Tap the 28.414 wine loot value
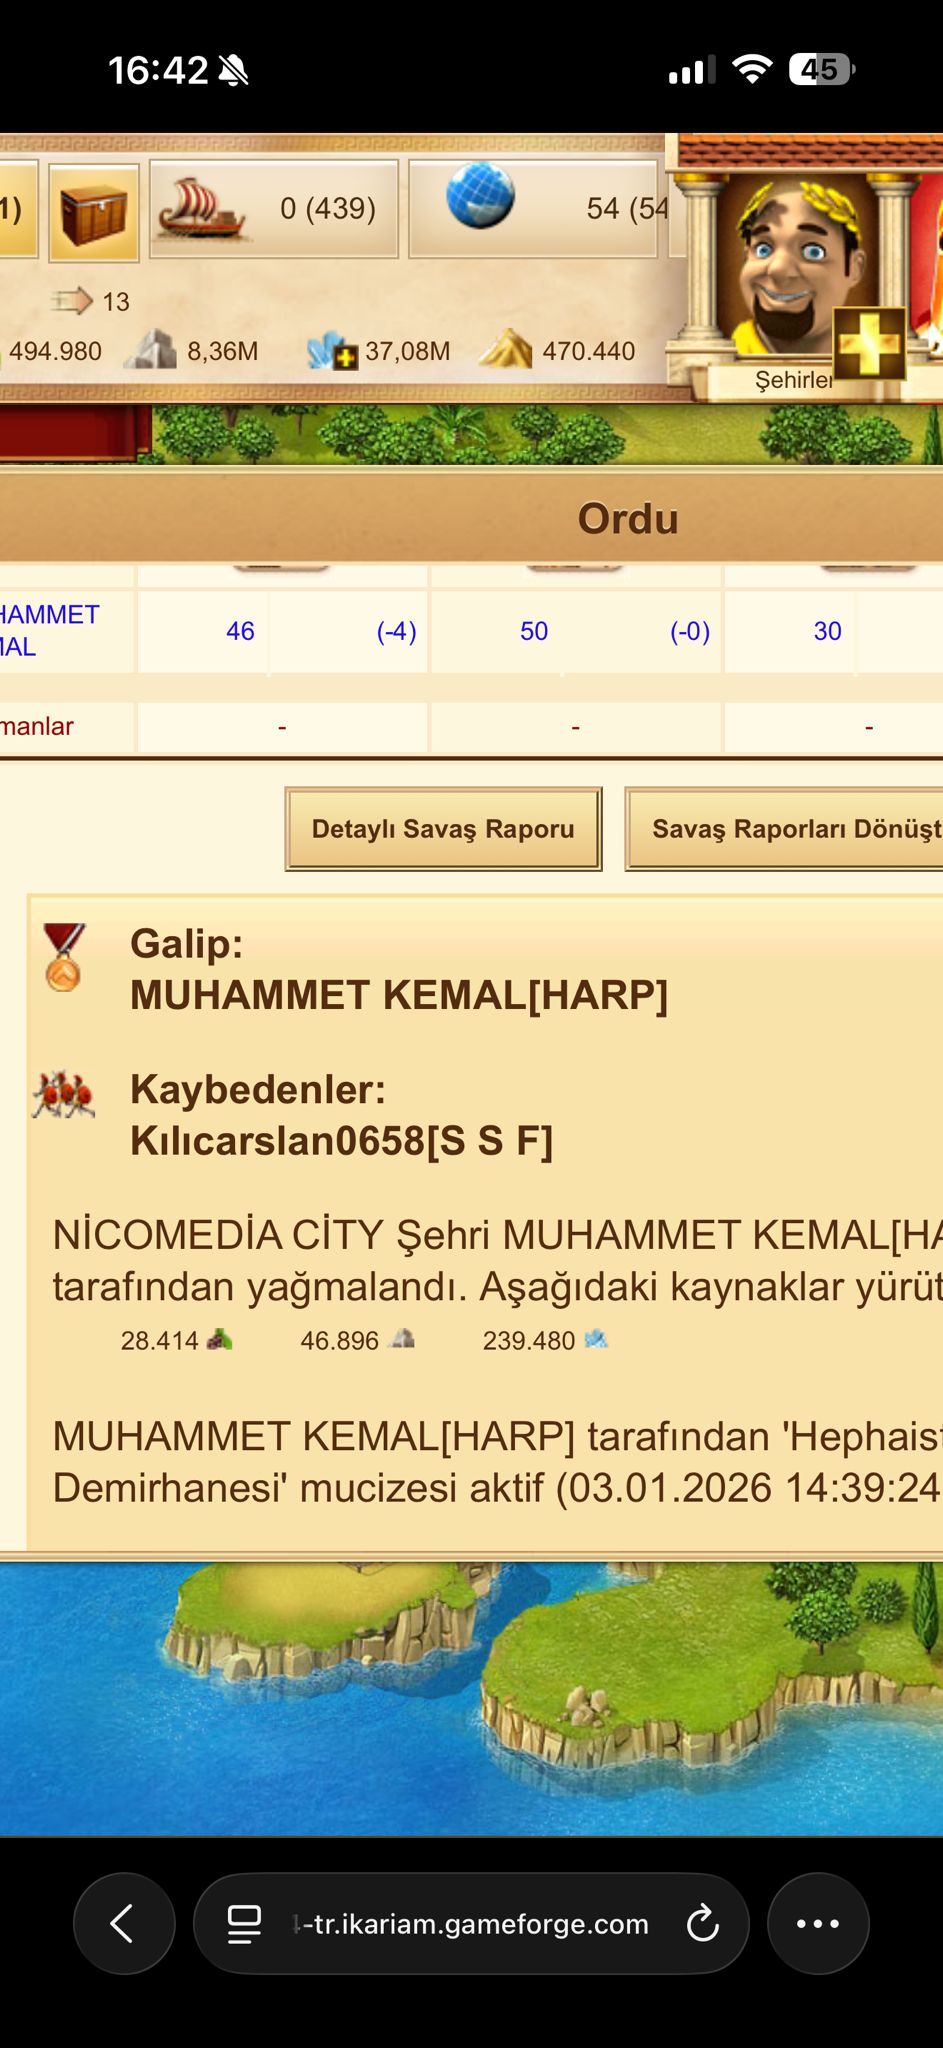Screen dimensions: 943x2048 [160, 1340]
